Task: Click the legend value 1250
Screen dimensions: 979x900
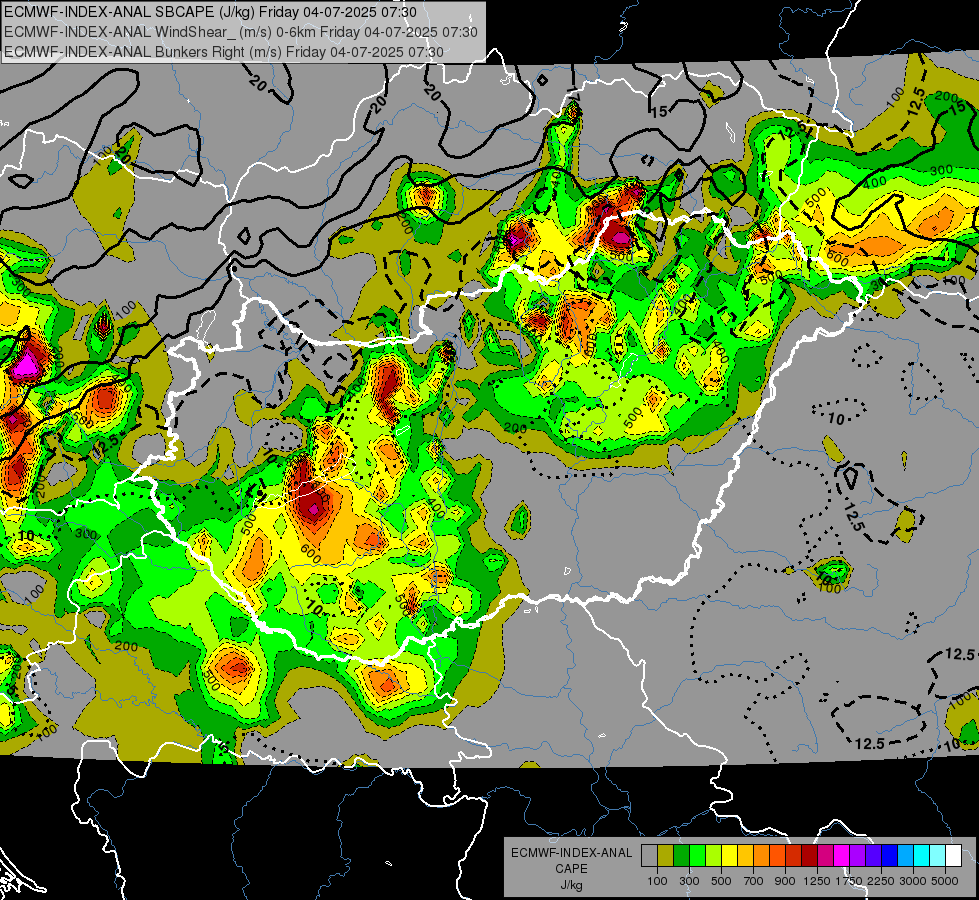Action: (817, 881)
